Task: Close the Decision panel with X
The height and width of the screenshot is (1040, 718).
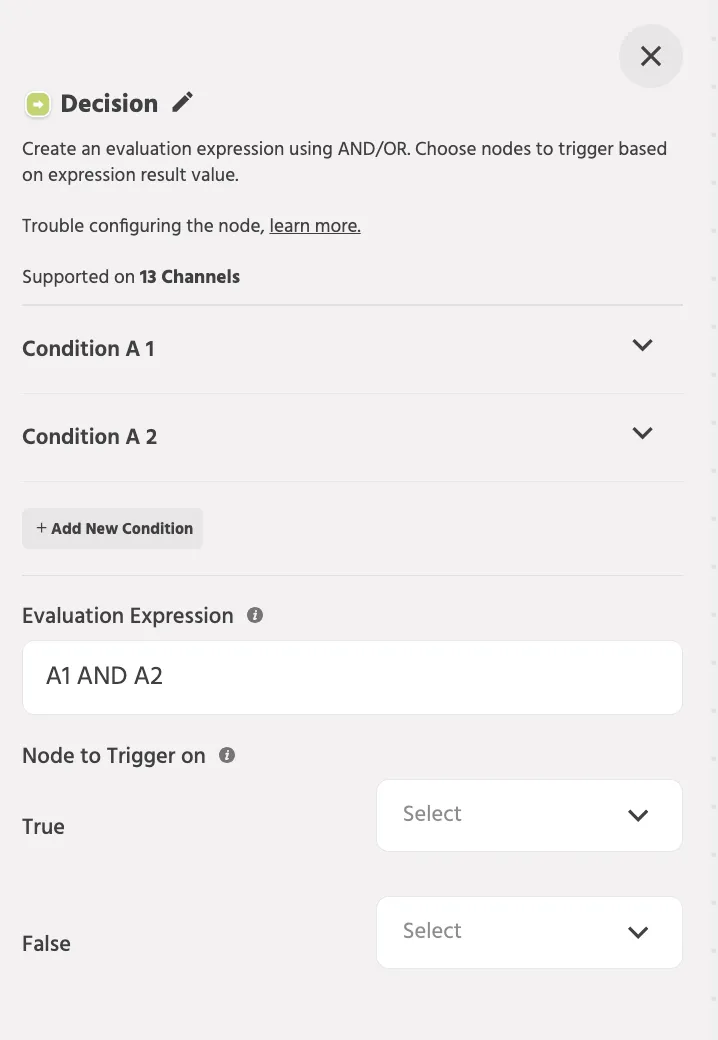Action: coord(650,56)
